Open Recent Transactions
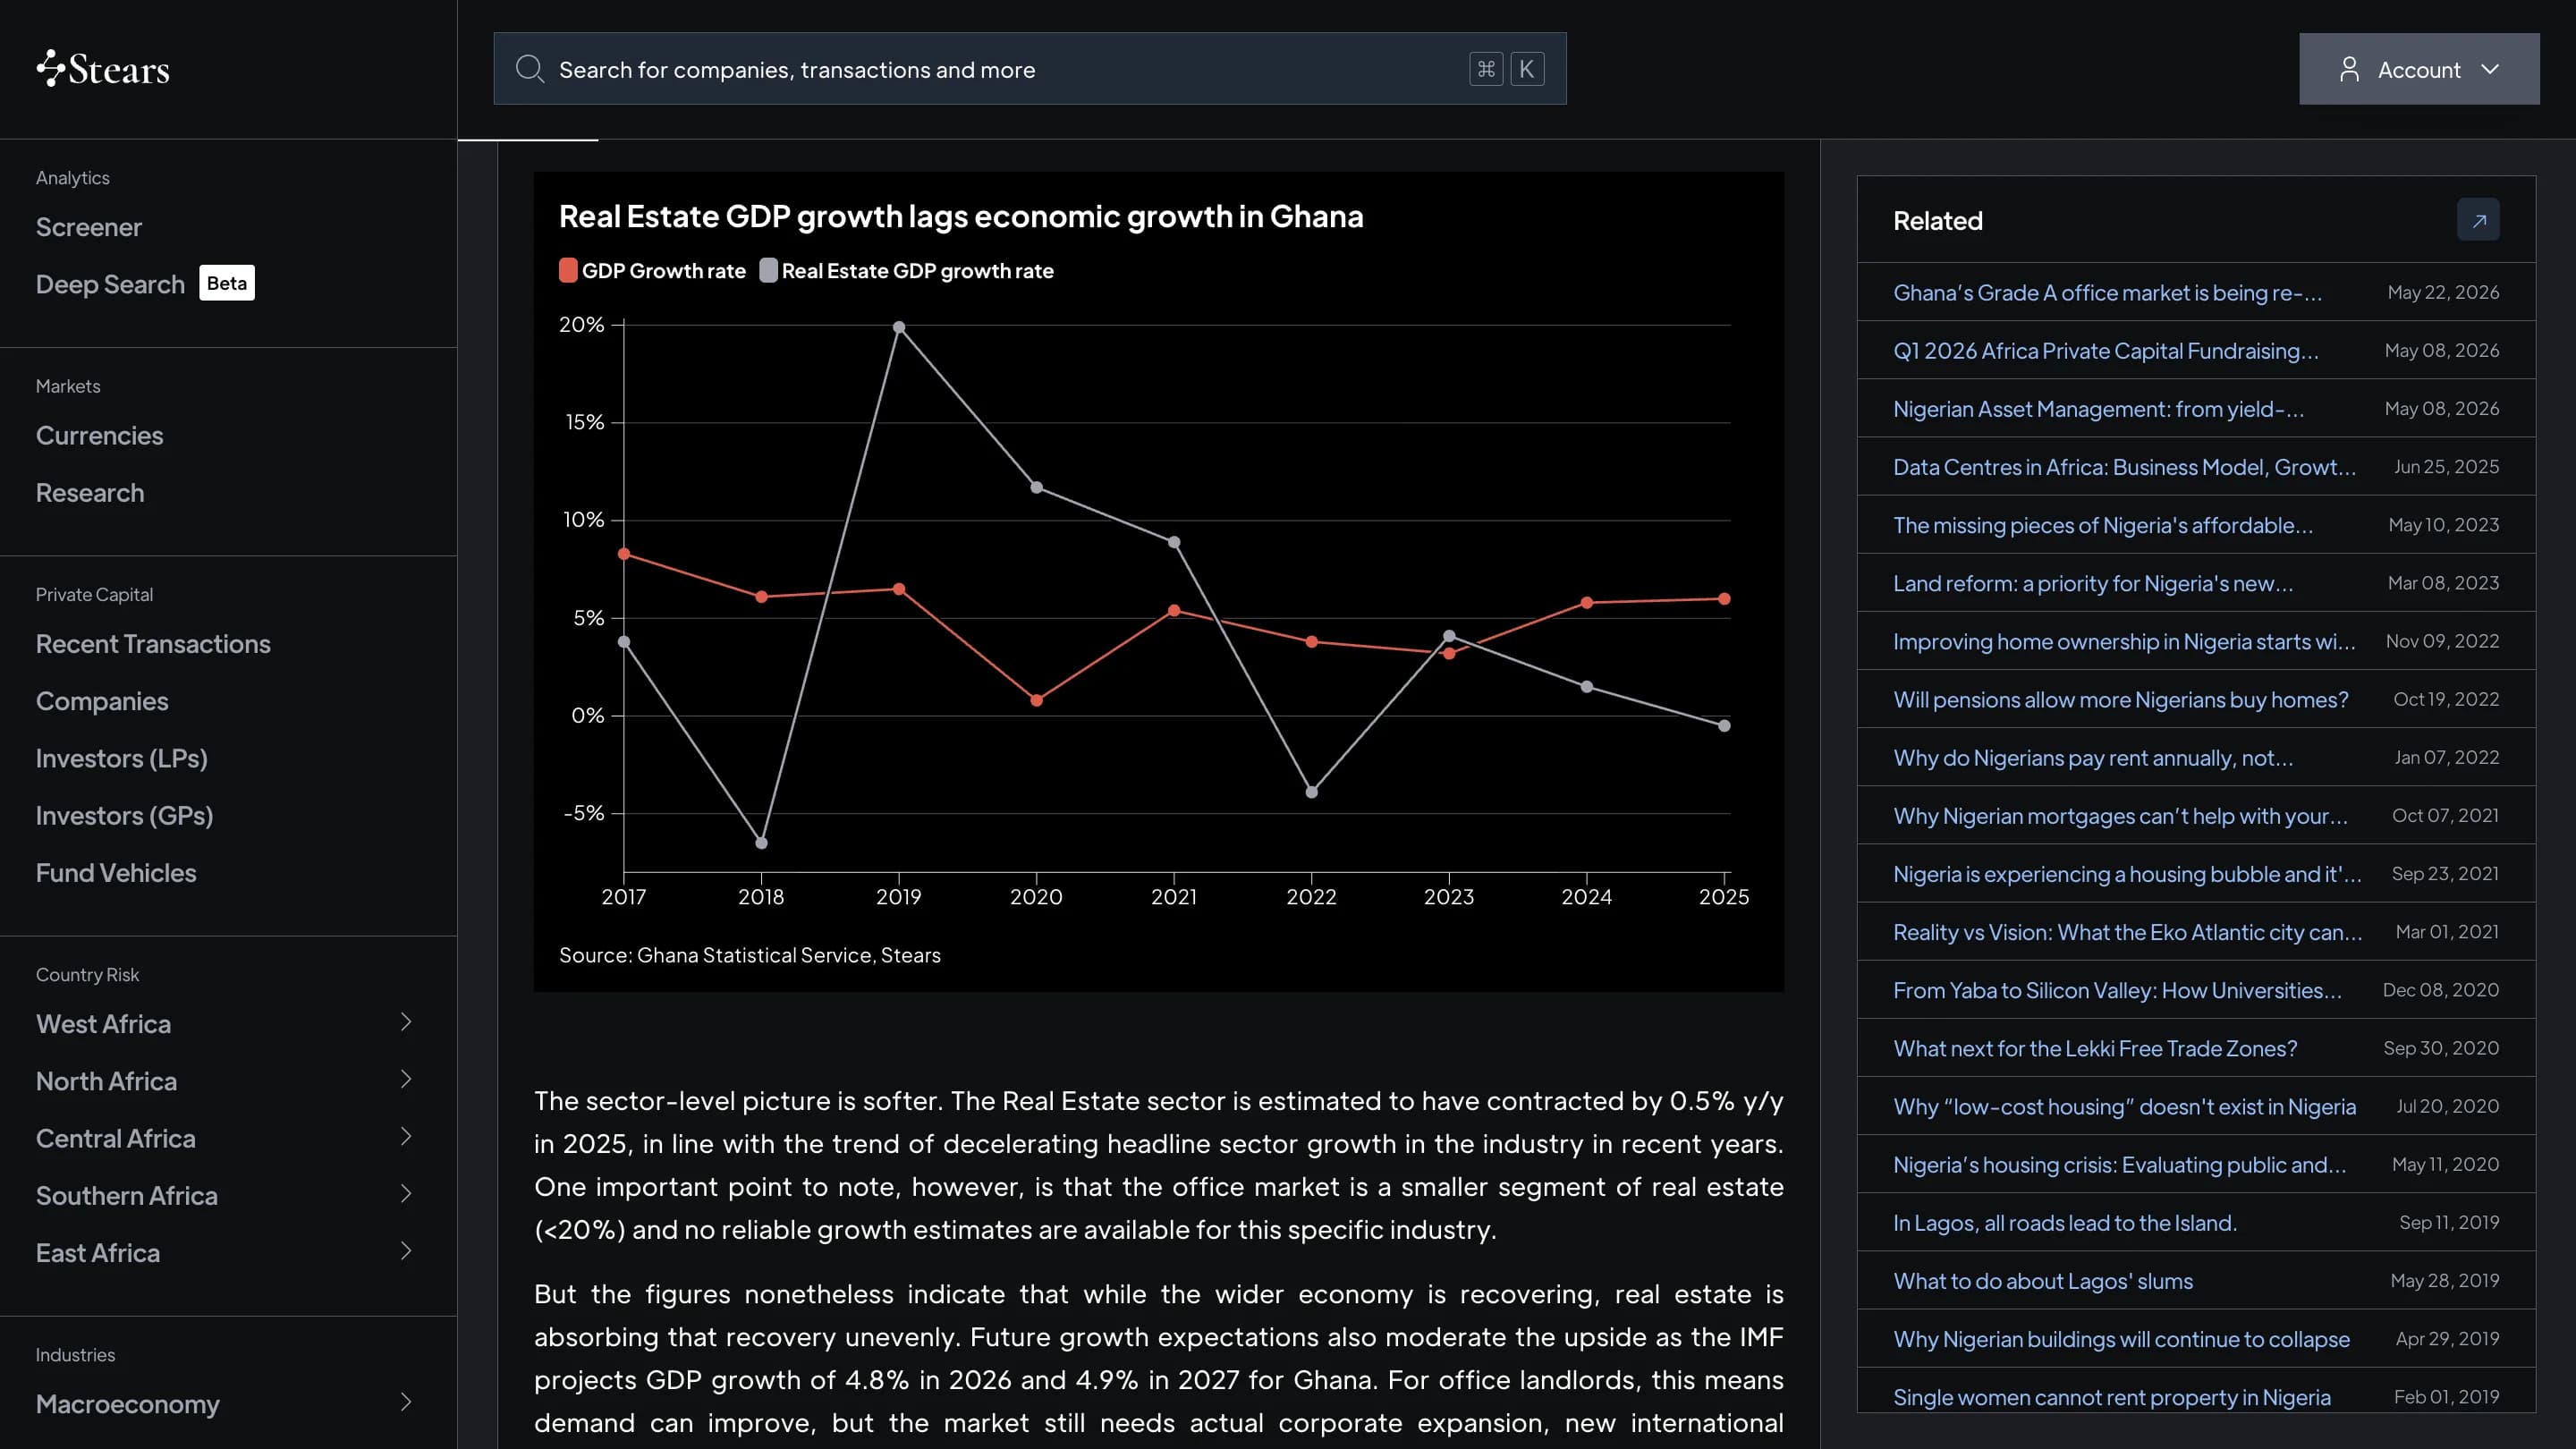The width and height of the screenshot is (2576, 1449). [x=153, y=644]
